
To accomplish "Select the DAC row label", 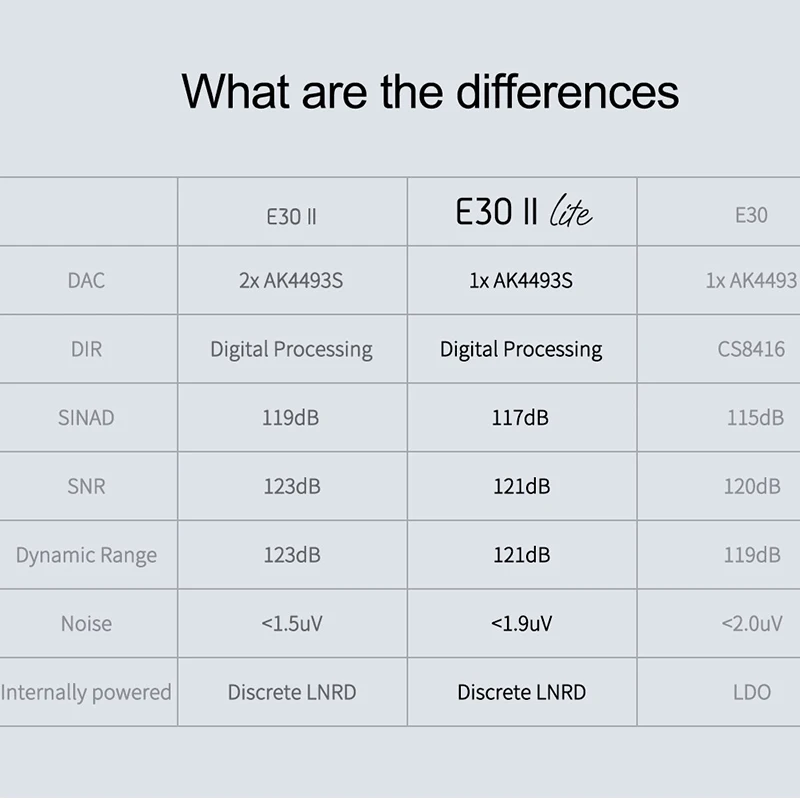I will click(x=86, y=281).
